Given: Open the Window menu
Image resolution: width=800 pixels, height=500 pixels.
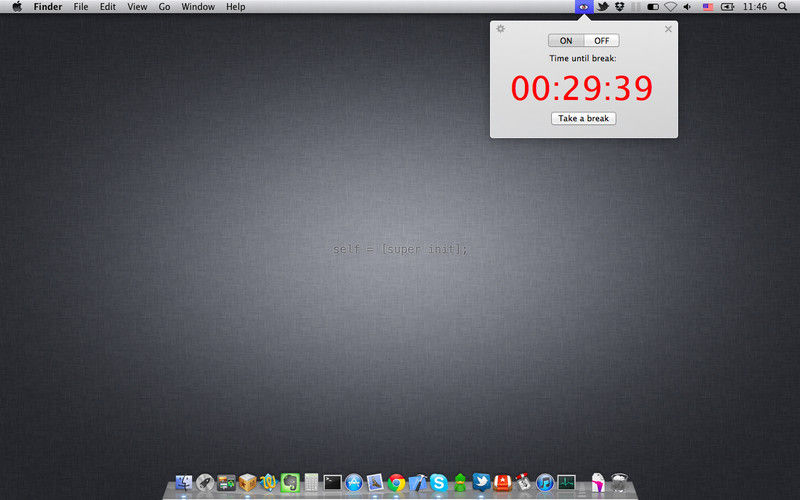Looking at the screenshot, I should click(x=198, y=7).
